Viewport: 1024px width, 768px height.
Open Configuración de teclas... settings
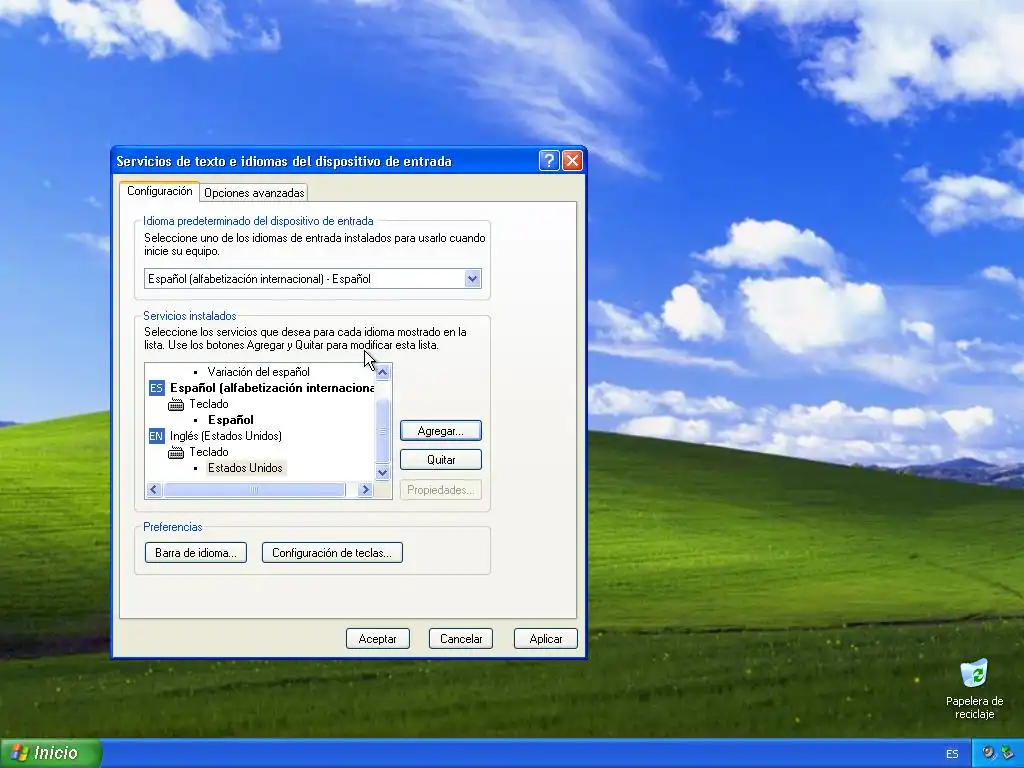[332, 552]
